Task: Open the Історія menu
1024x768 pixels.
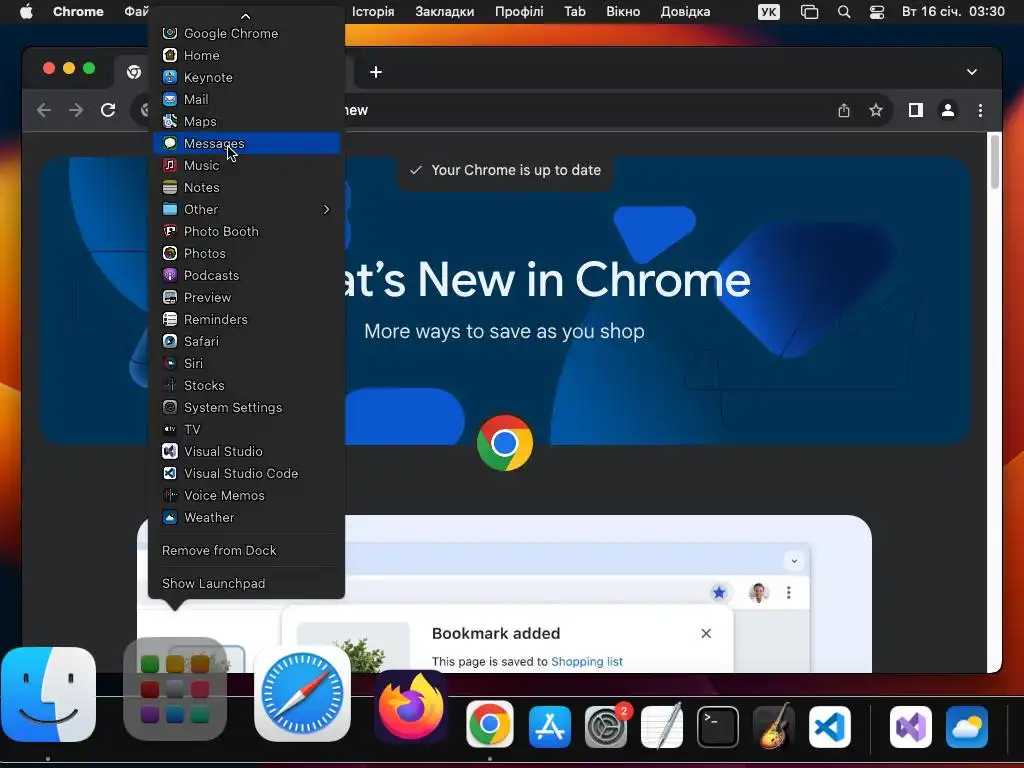Action: (373, 12)
